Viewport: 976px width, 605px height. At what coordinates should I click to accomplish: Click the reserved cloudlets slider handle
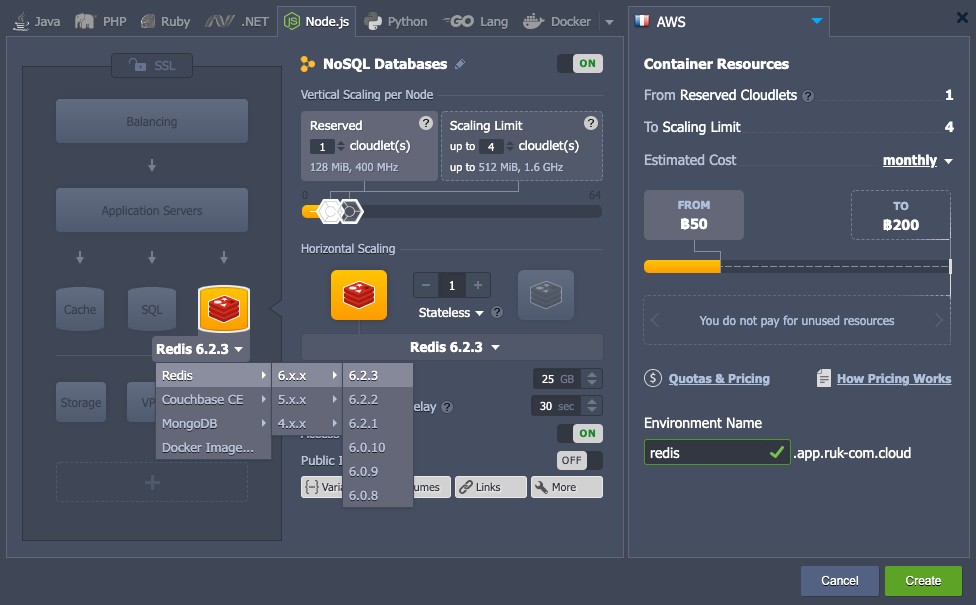(329, 212)
